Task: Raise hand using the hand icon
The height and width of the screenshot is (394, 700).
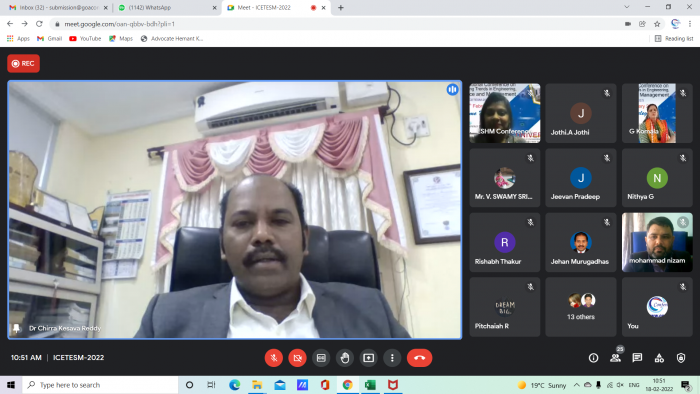Action: [345, 358]
